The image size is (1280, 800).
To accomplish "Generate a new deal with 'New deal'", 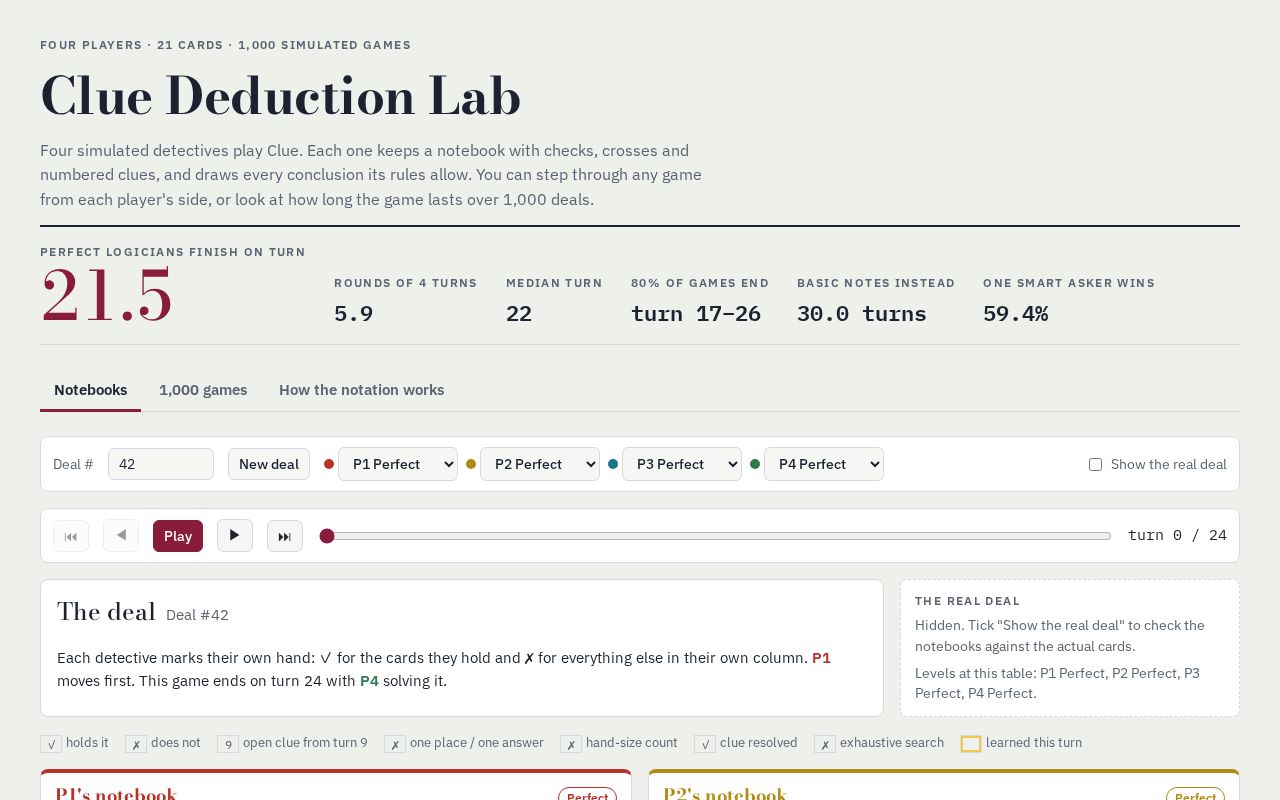I will pos(269,464).
